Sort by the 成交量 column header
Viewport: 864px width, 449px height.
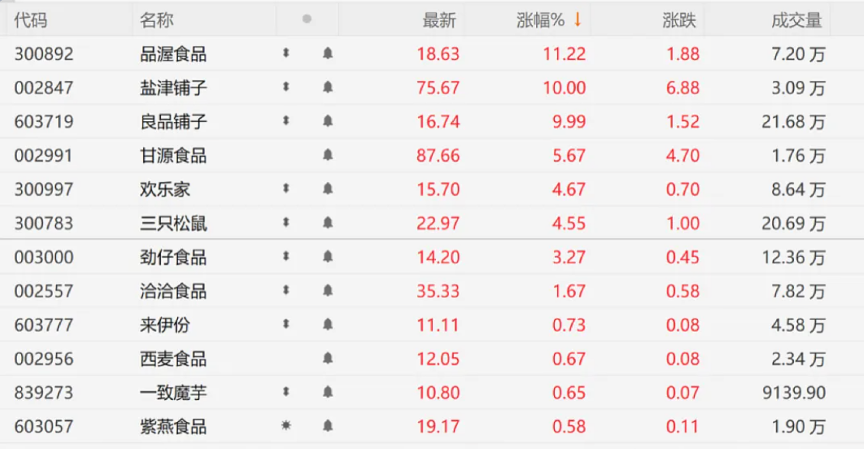click(x=797, y=19)
